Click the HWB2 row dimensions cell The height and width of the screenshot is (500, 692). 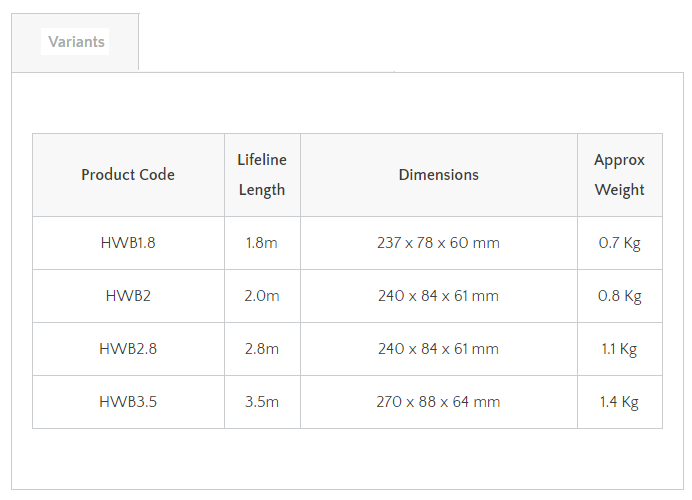pos(438,296)
